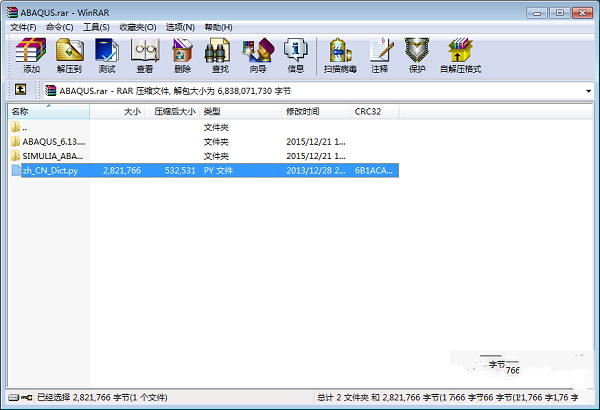The height and width of the screenshot is (410, 600).
Task: Sort by Type (类型) column header
Action: 240,111
